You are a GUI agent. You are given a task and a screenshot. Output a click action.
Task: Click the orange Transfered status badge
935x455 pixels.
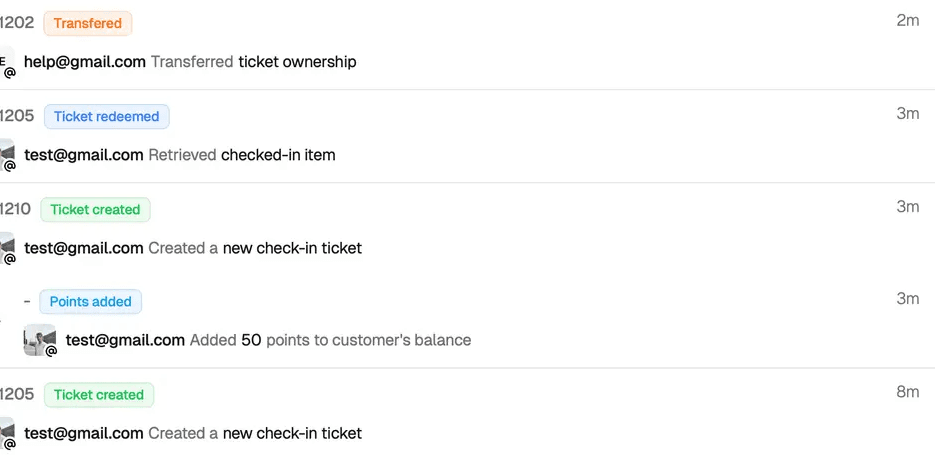click(x=88, y=23)
